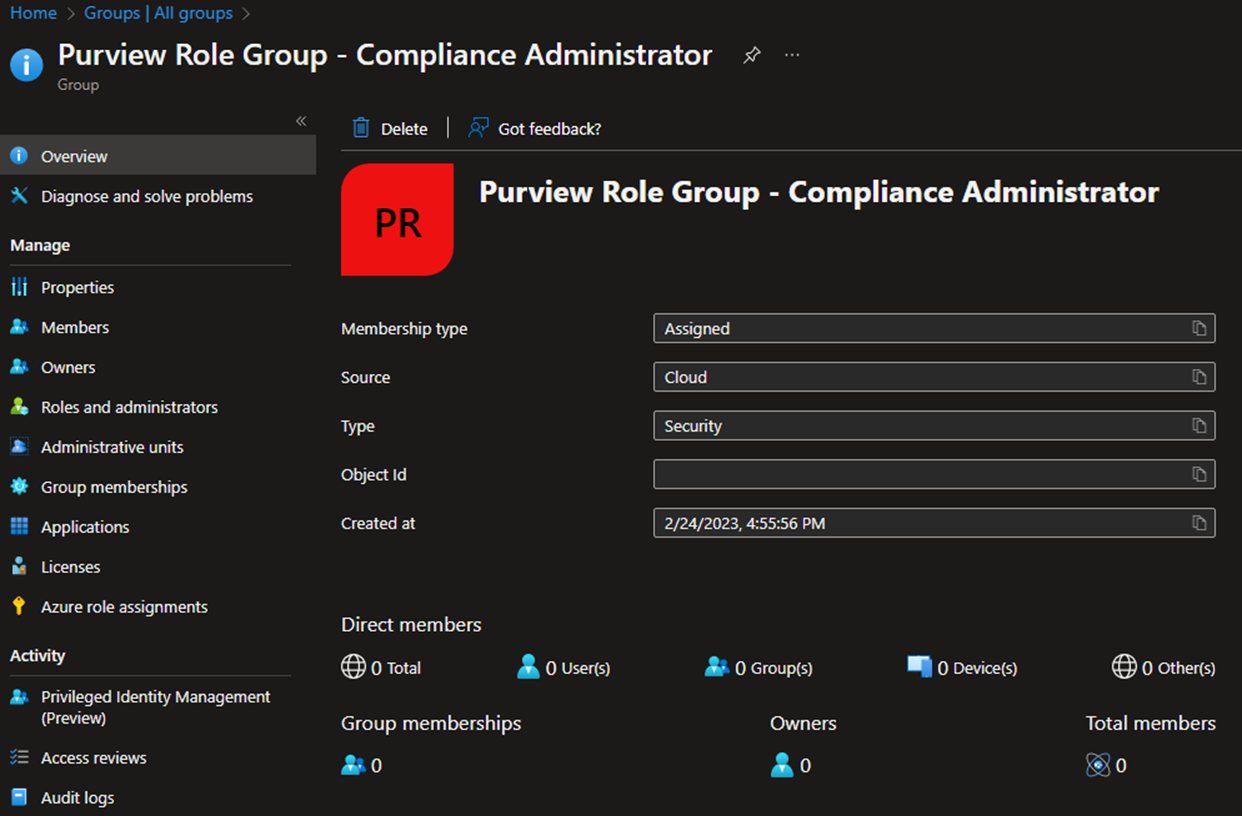Open the Licenses page

tap(70, 566)
